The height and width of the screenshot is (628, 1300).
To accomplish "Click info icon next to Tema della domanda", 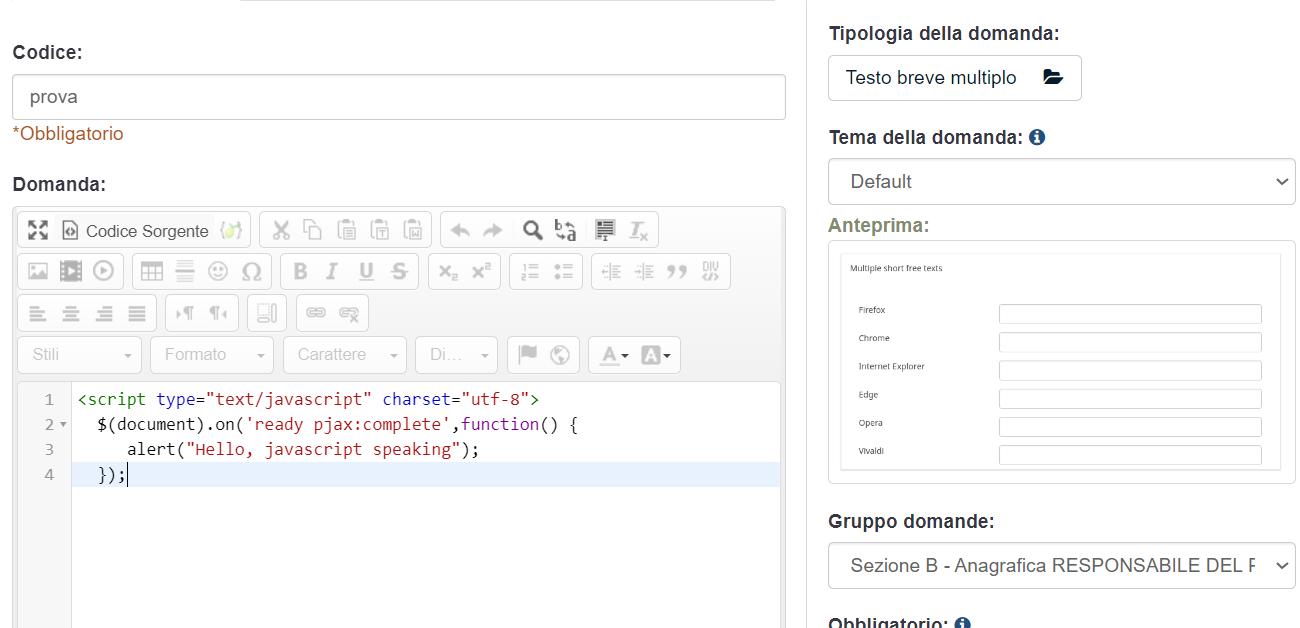I will (1037, 137).
